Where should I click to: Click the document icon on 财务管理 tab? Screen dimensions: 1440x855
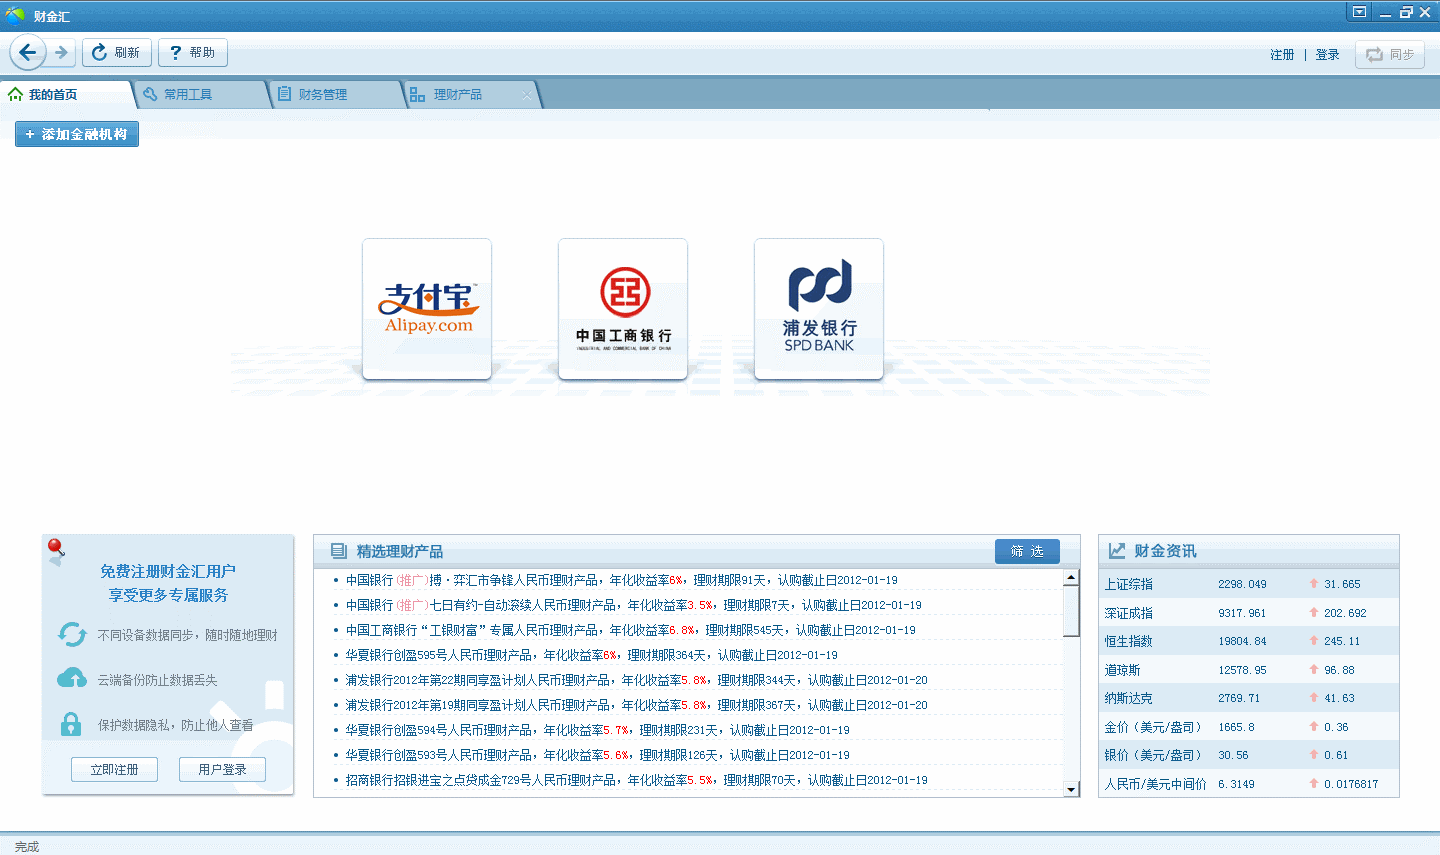click(x=285, y=94)
